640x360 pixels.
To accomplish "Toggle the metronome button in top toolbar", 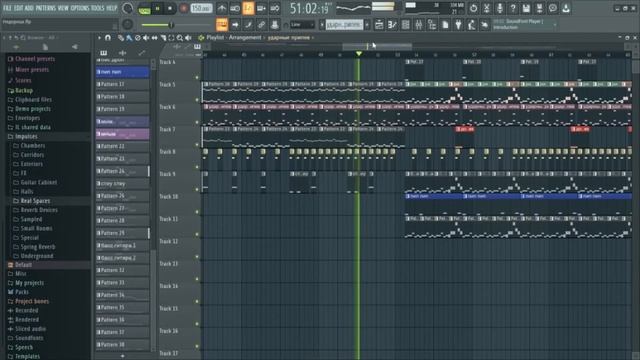I will pyautogui.click(x=222, y=8).
